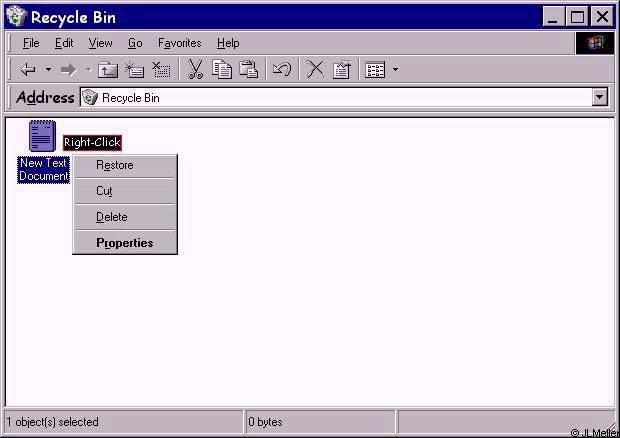This screenshot has height=438, width=620.
Task: Click the '1 object(s) selected' status text
Action: pyautogui.click(x=53, y=422)
